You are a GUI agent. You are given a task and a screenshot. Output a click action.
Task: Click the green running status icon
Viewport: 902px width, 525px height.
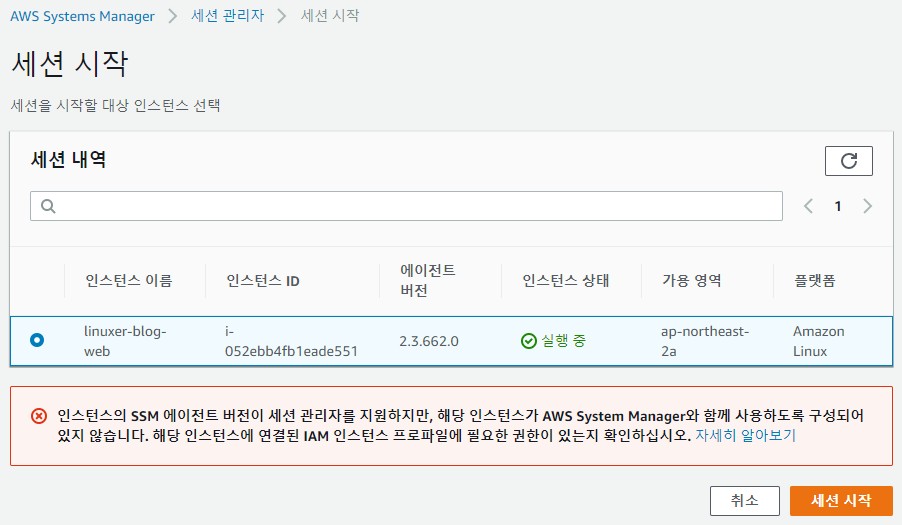pyautogui.click(x=529, y=341)
